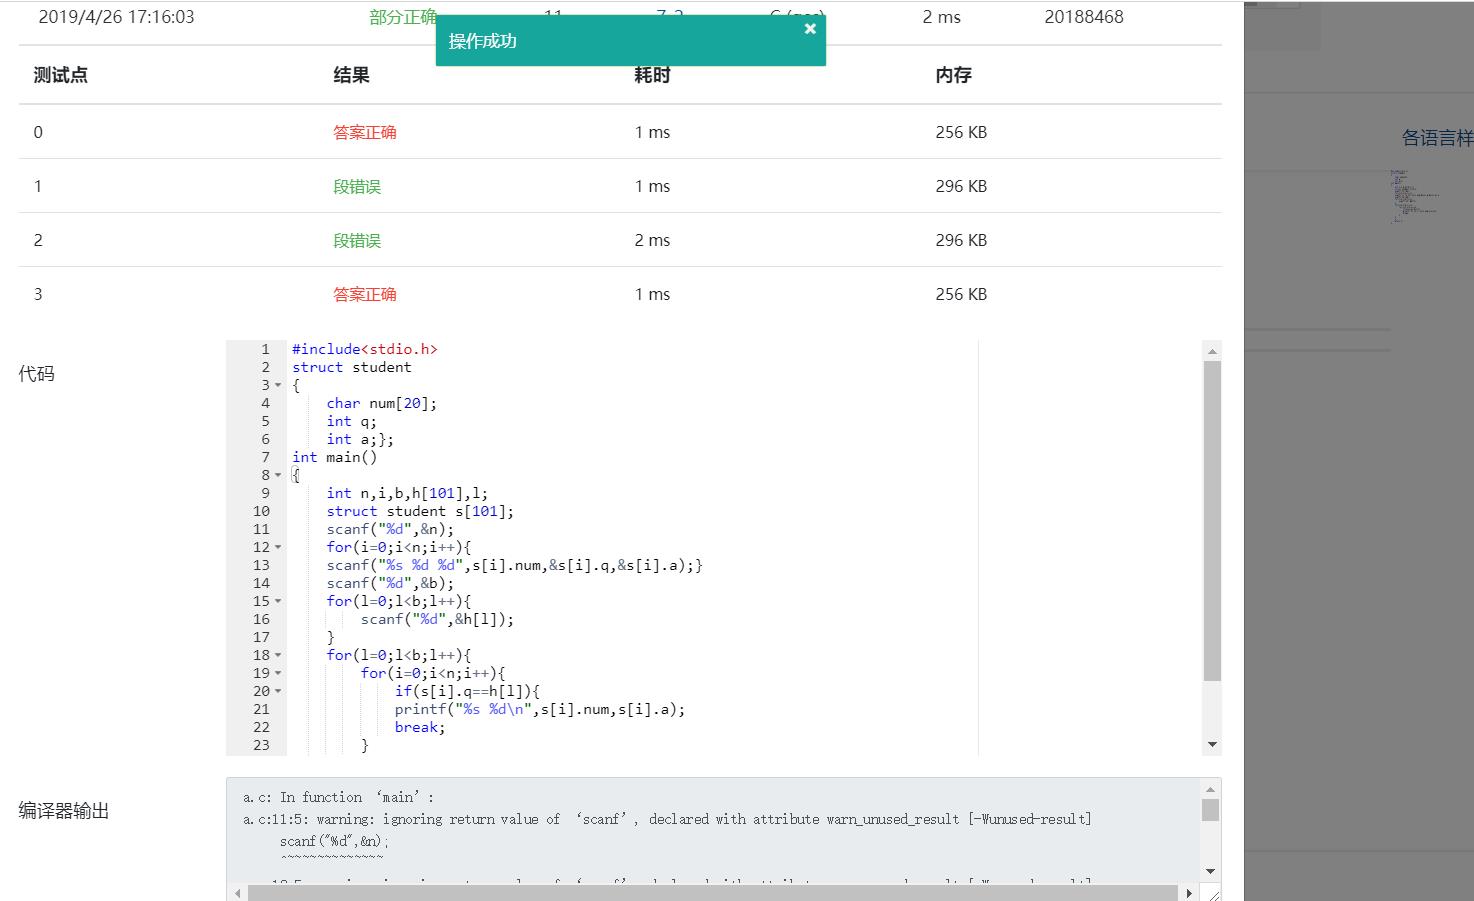Click the 编译器输出 section label
Viewport: 1474px width, 901px height.
64,811
